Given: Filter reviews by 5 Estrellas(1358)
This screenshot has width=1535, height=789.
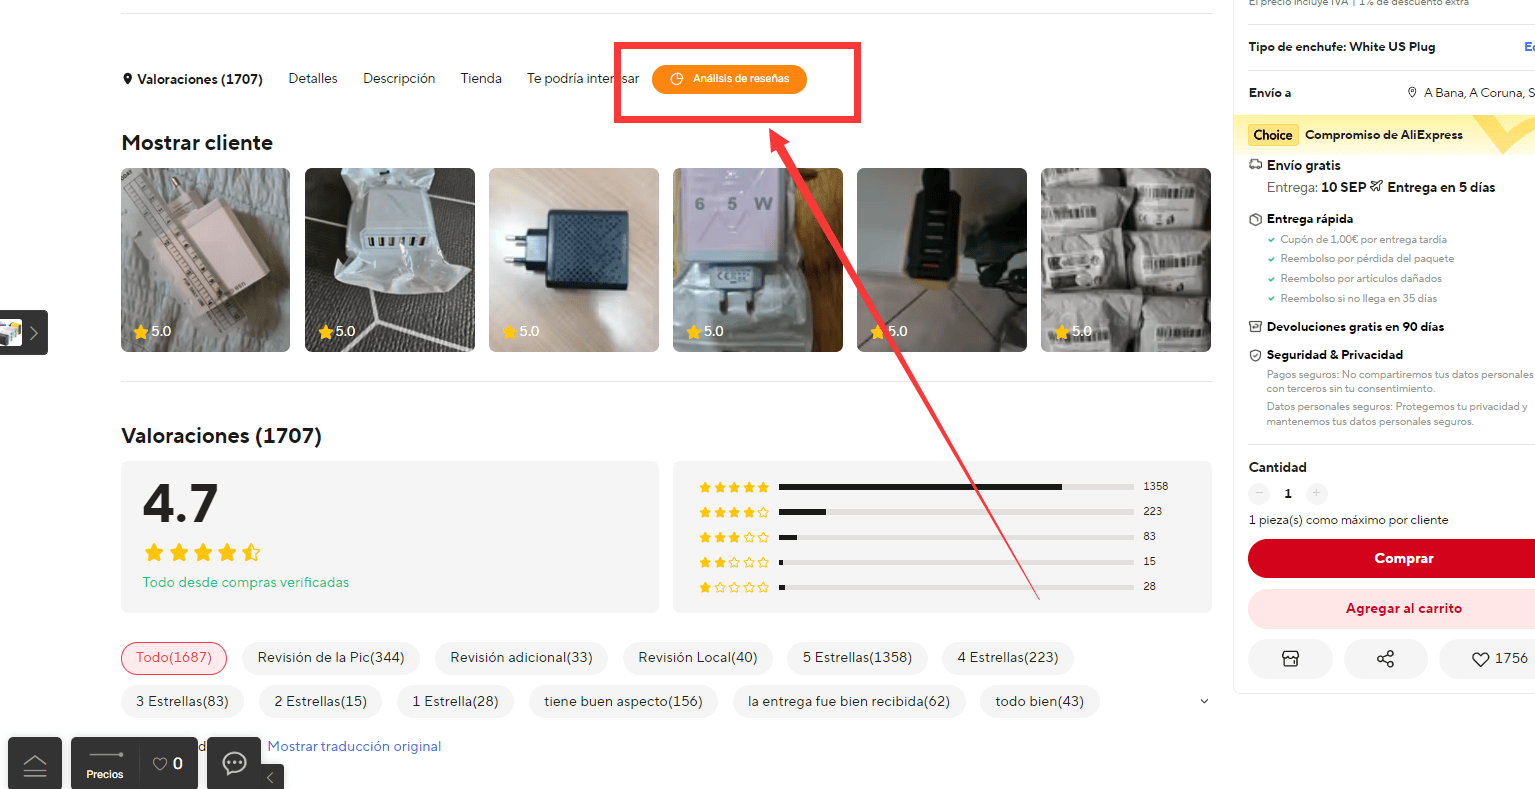Looking at the screenshot, I should (x=857, y=658).
